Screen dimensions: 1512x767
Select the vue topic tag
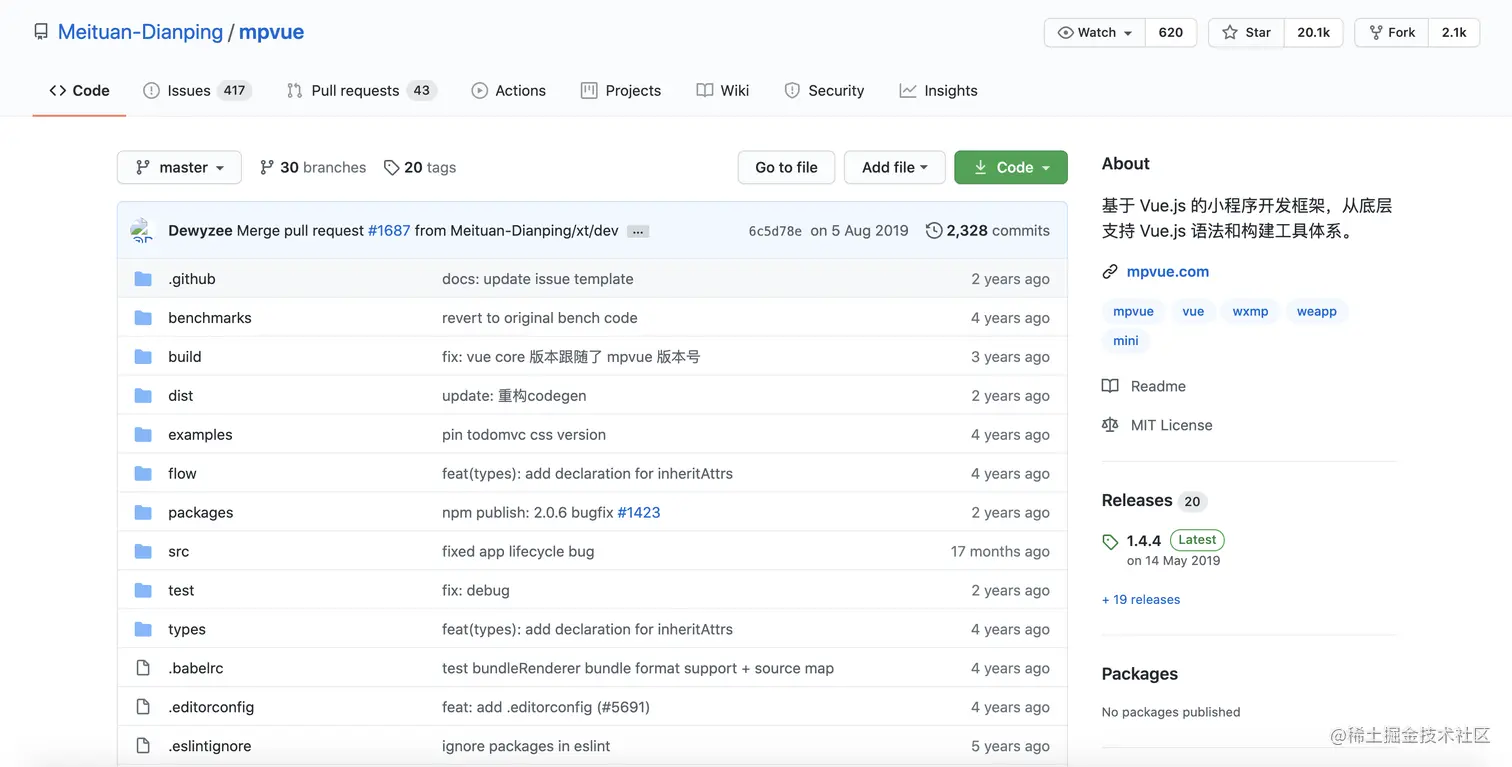[x=1193, y=311]
